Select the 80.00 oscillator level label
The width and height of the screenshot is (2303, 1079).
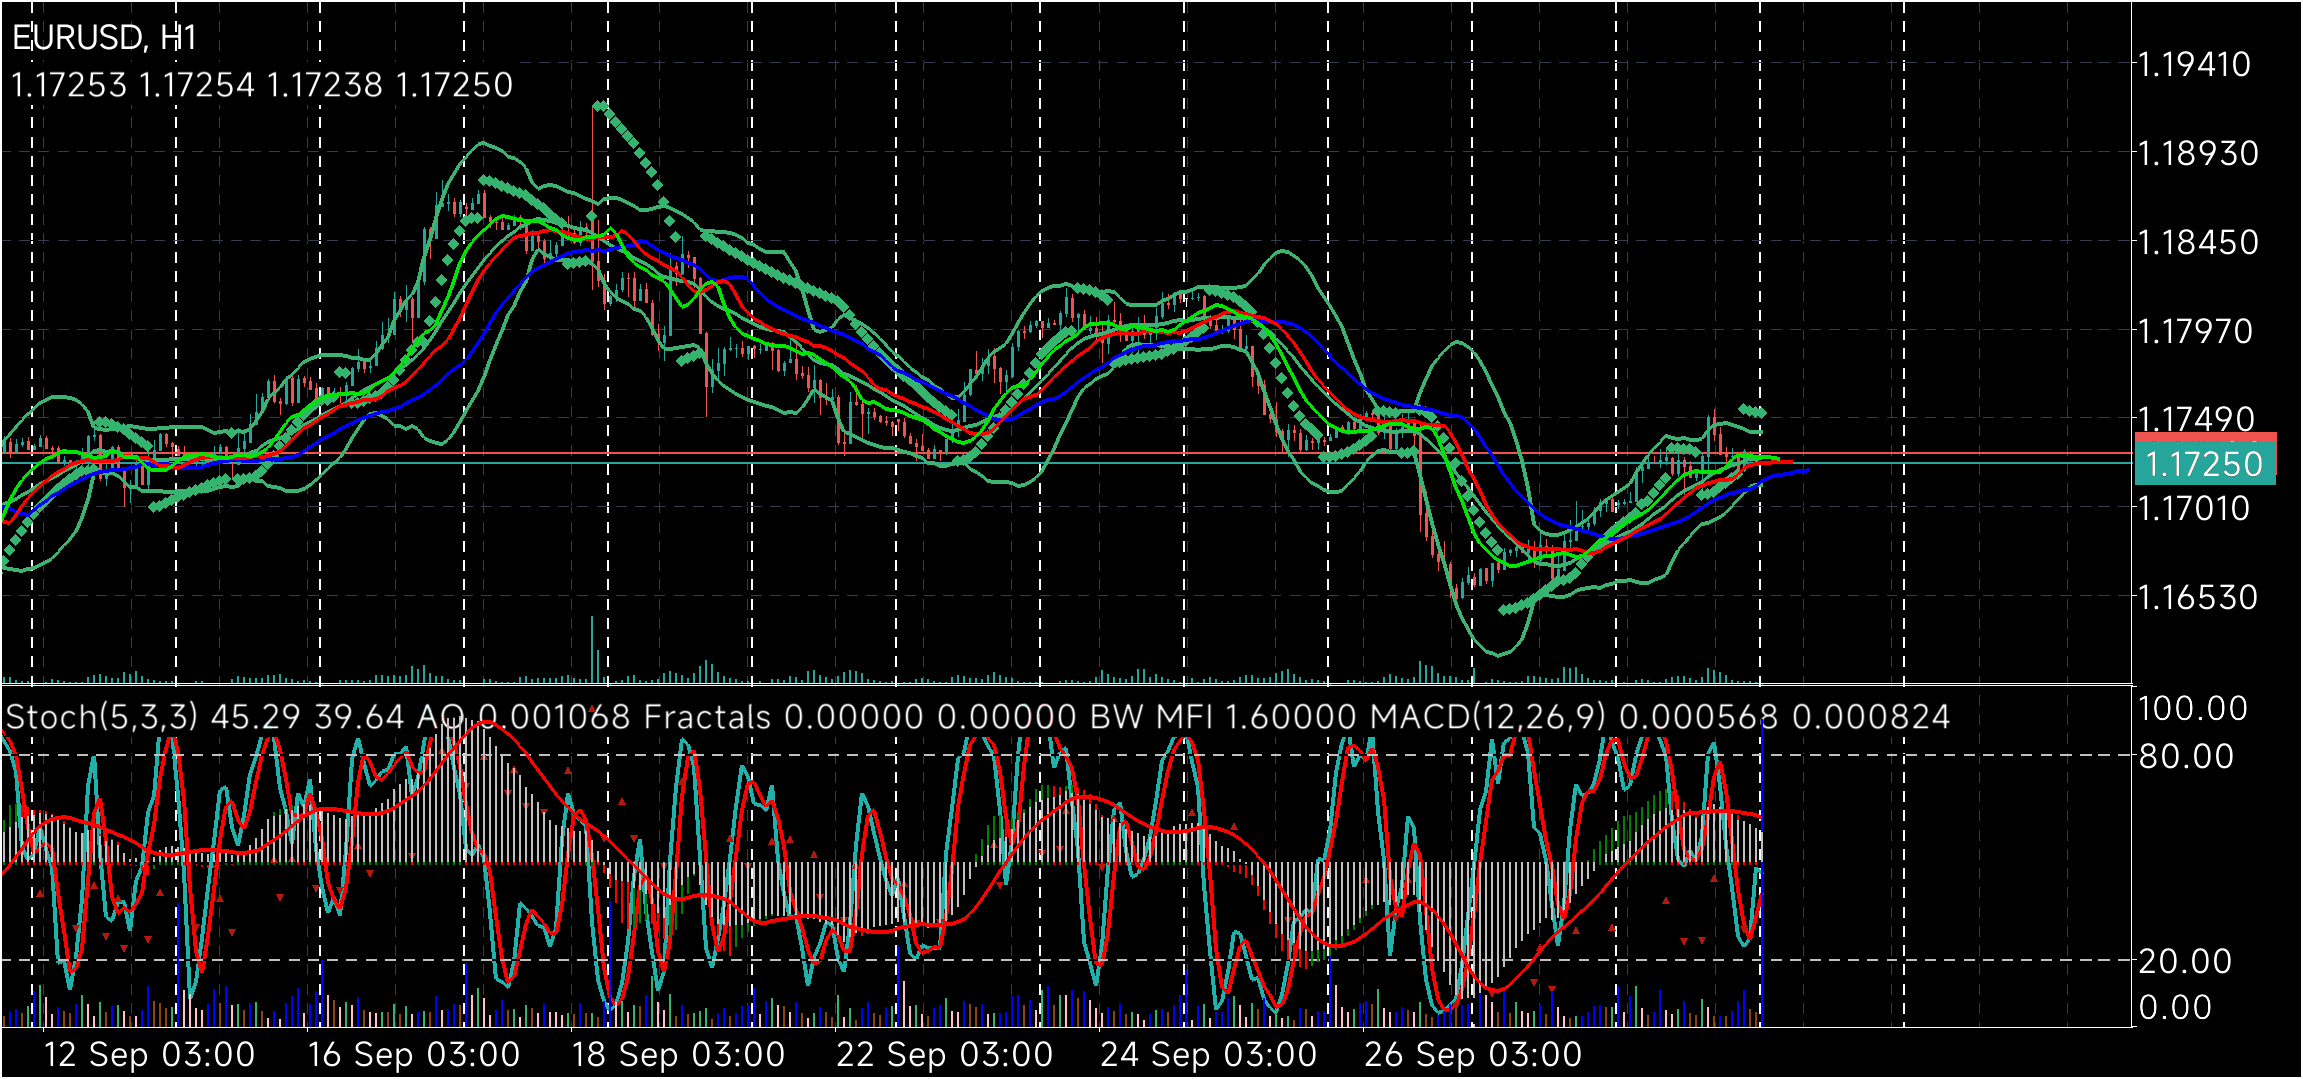pyautogui.click(x=2186, y=756)
